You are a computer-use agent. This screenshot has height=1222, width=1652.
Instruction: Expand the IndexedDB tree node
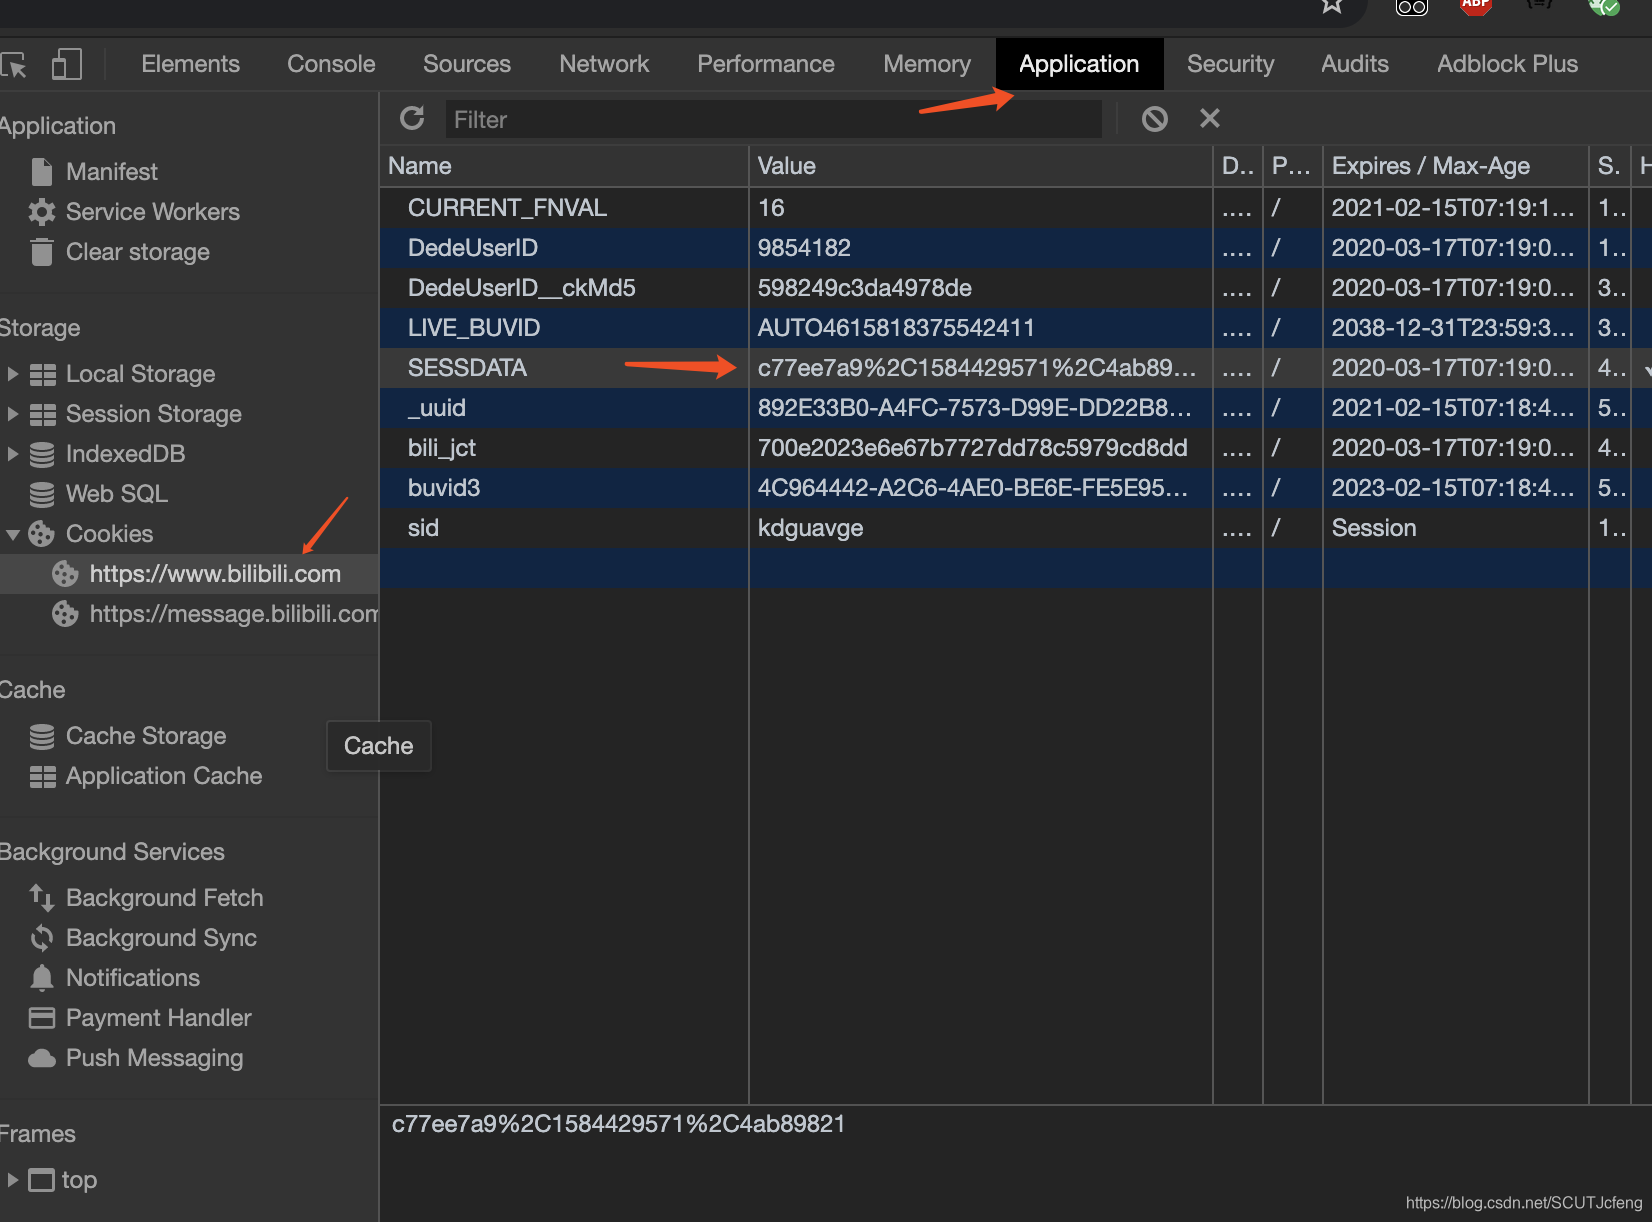13,454
